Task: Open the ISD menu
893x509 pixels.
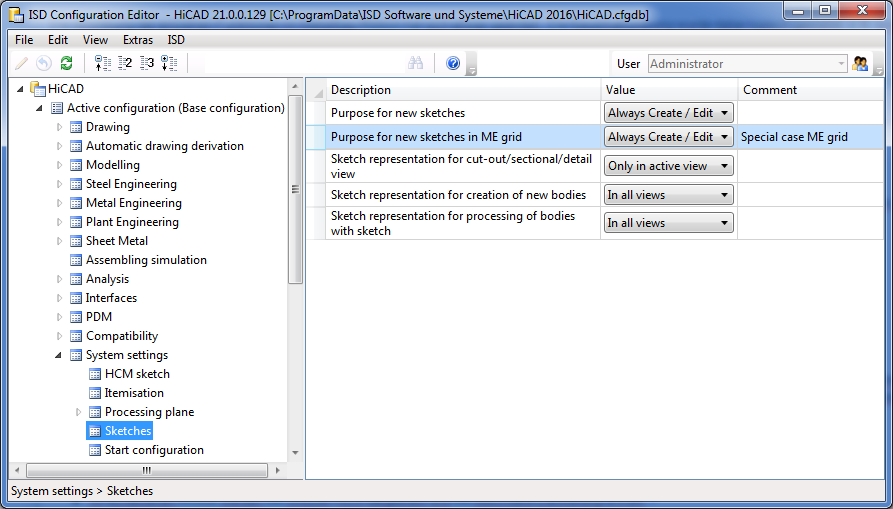Action: 176,40
